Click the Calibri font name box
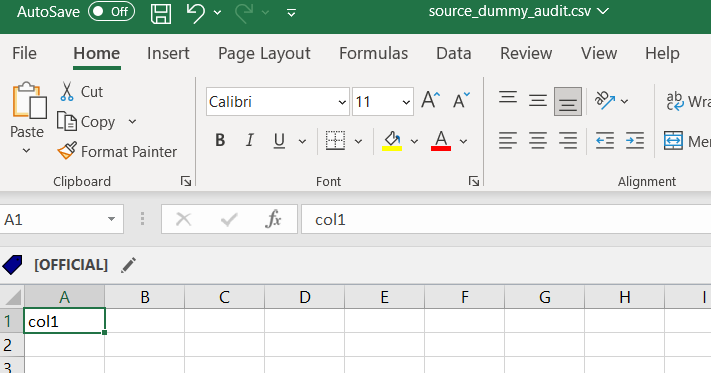 point(271,102)
